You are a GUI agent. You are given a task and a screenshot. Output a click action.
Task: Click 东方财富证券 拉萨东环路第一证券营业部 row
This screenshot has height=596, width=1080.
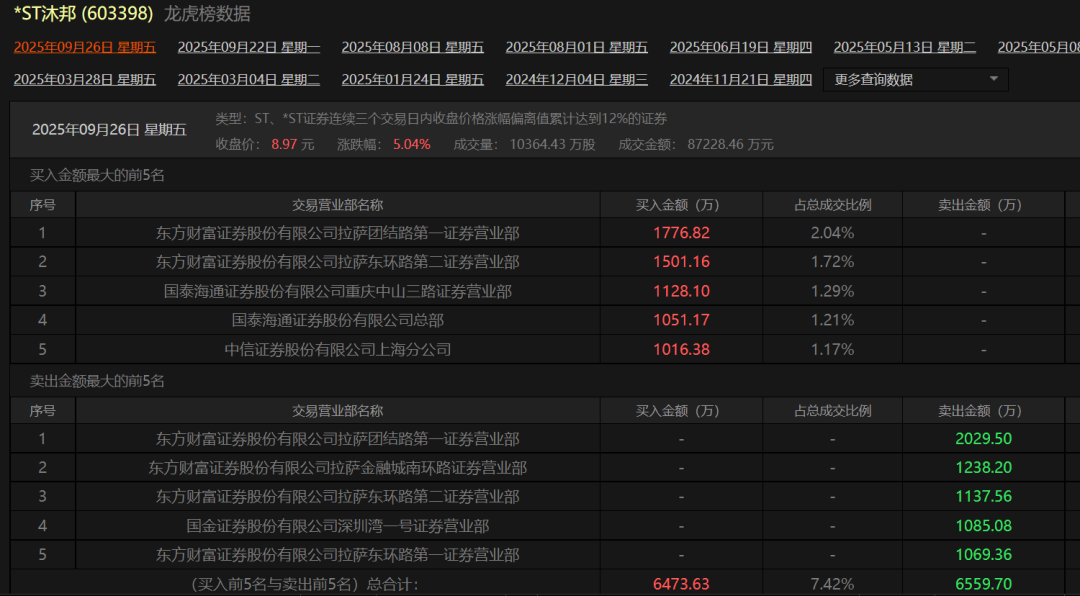[x=338, y=555]
